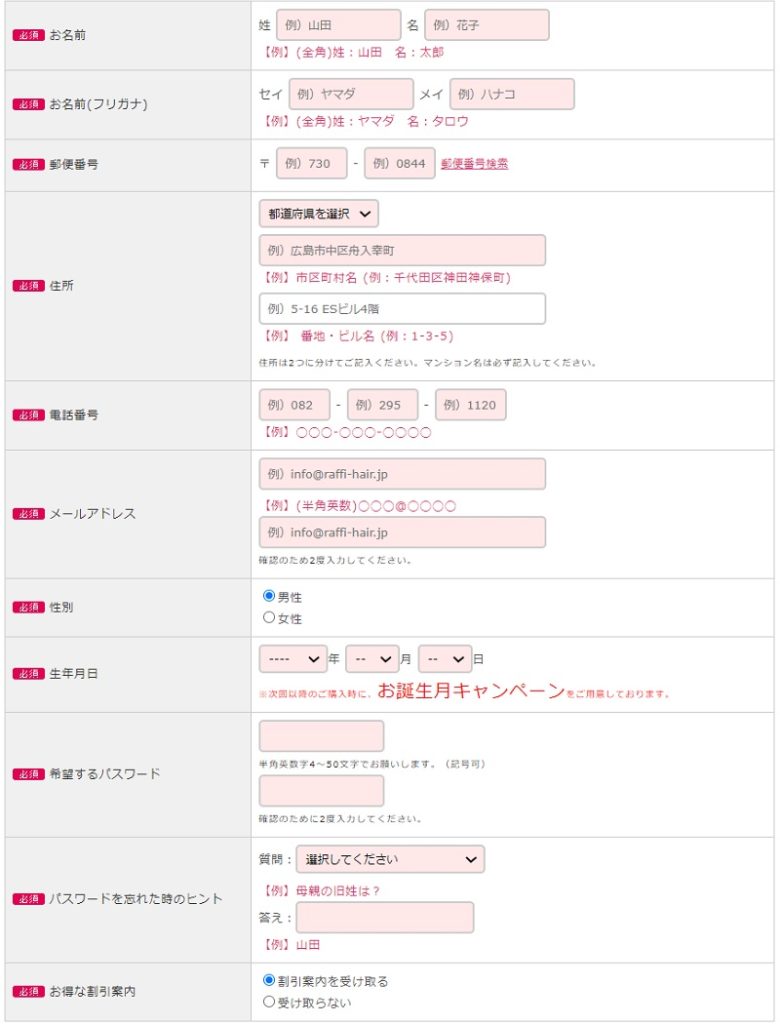Select the 男性 radio button
Image resolution: width=780 pixels, height=1024 pixels.
(268, 596)
